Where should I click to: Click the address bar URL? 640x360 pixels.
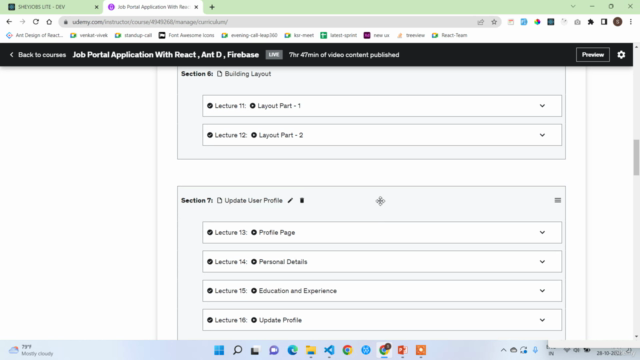[x=150, y=22]
